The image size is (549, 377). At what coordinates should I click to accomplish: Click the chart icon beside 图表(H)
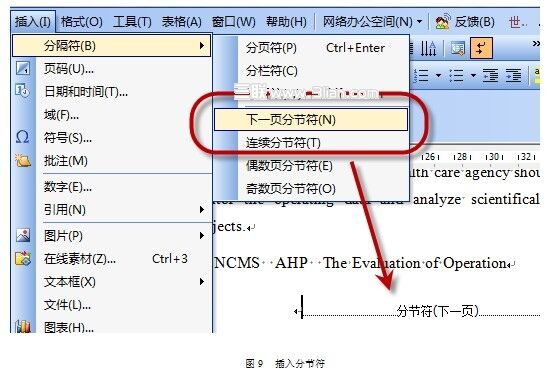(x=23, y=327)
